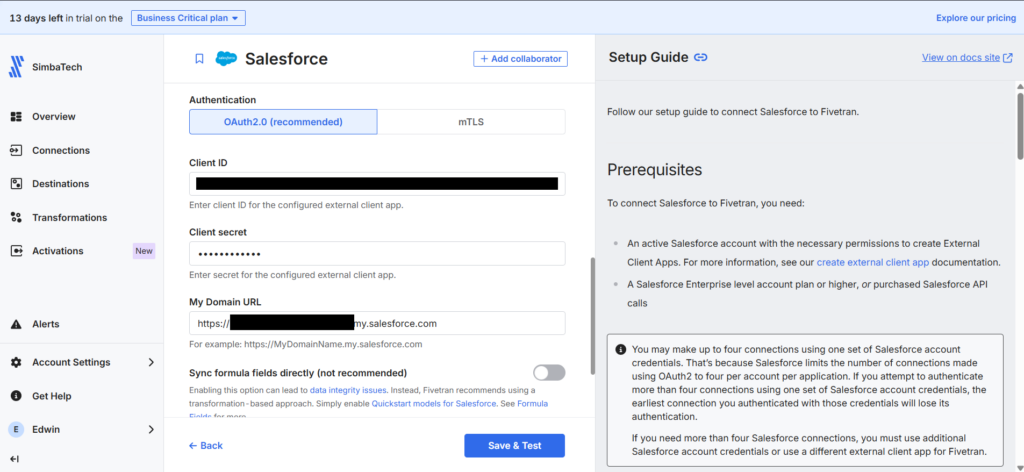Click the Edwin user avatar
1024x472 pixels.
coord(16,430)
